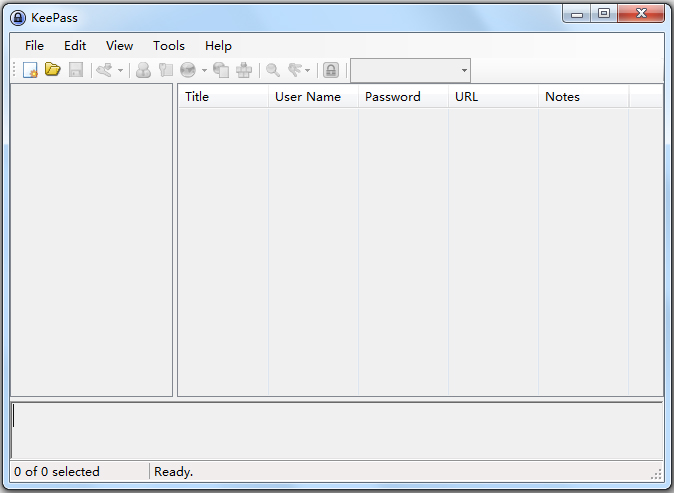Sort entries by Title column header
Screen dimensions: 674x493
[x=223, y=97]
